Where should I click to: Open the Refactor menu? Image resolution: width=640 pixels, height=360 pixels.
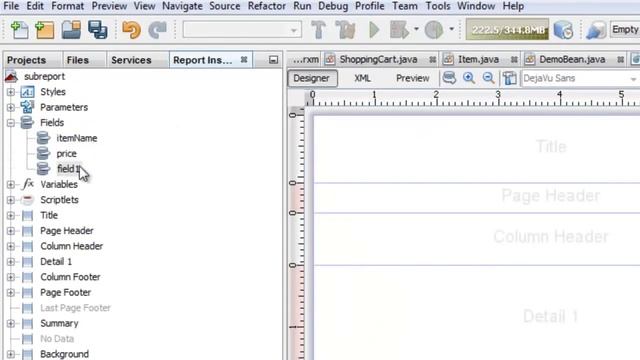point(267,6)
